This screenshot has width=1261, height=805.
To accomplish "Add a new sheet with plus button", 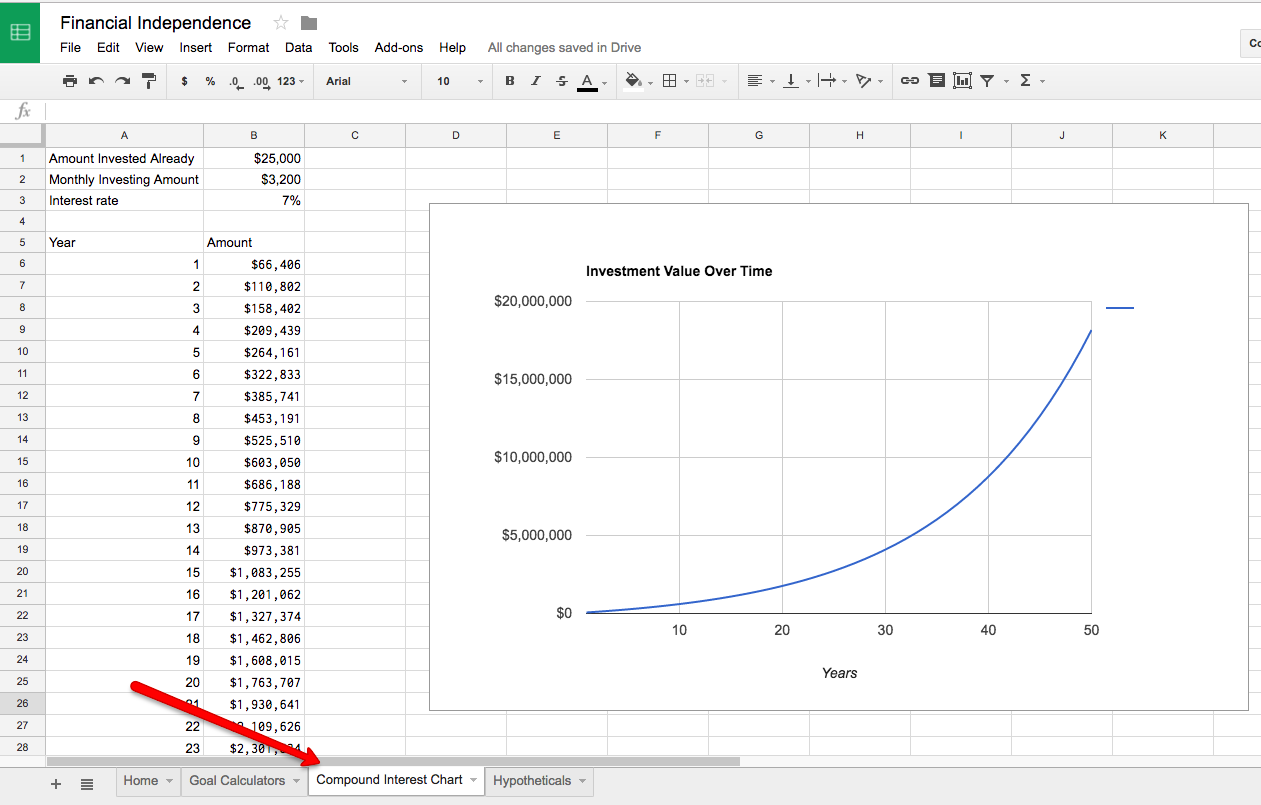I will click(56, 784).
